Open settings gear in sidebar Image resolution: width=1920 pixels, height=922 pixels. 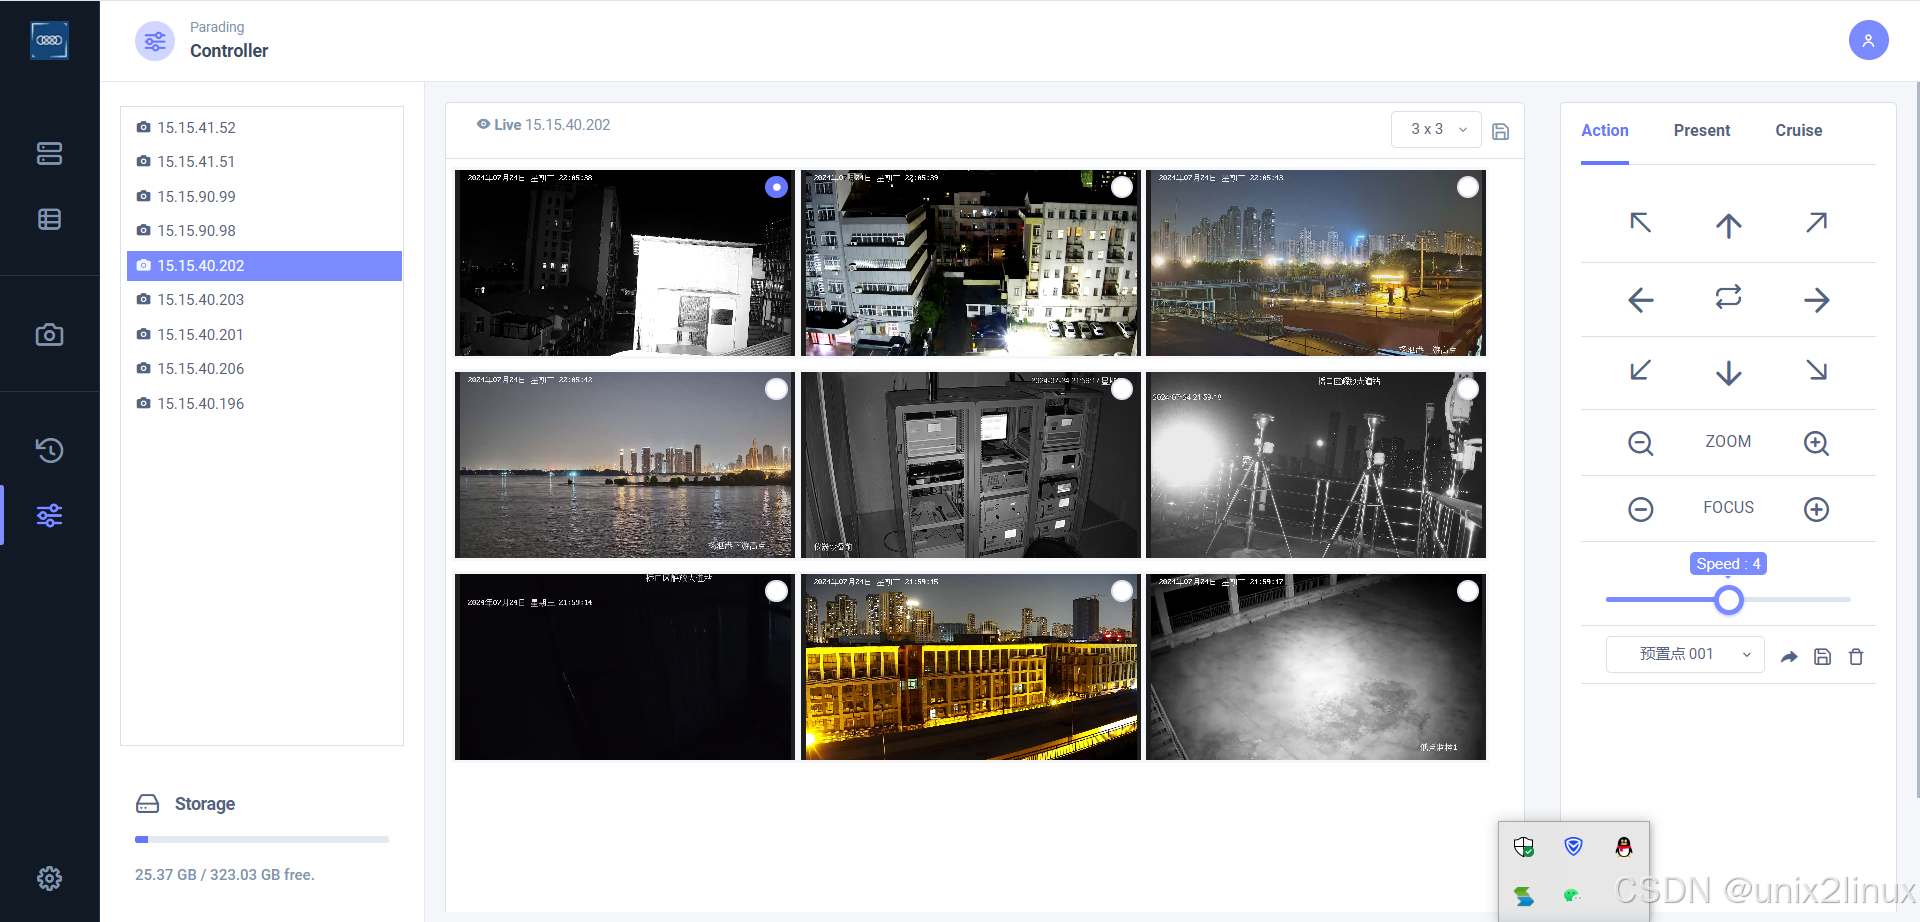pos(49,878)
